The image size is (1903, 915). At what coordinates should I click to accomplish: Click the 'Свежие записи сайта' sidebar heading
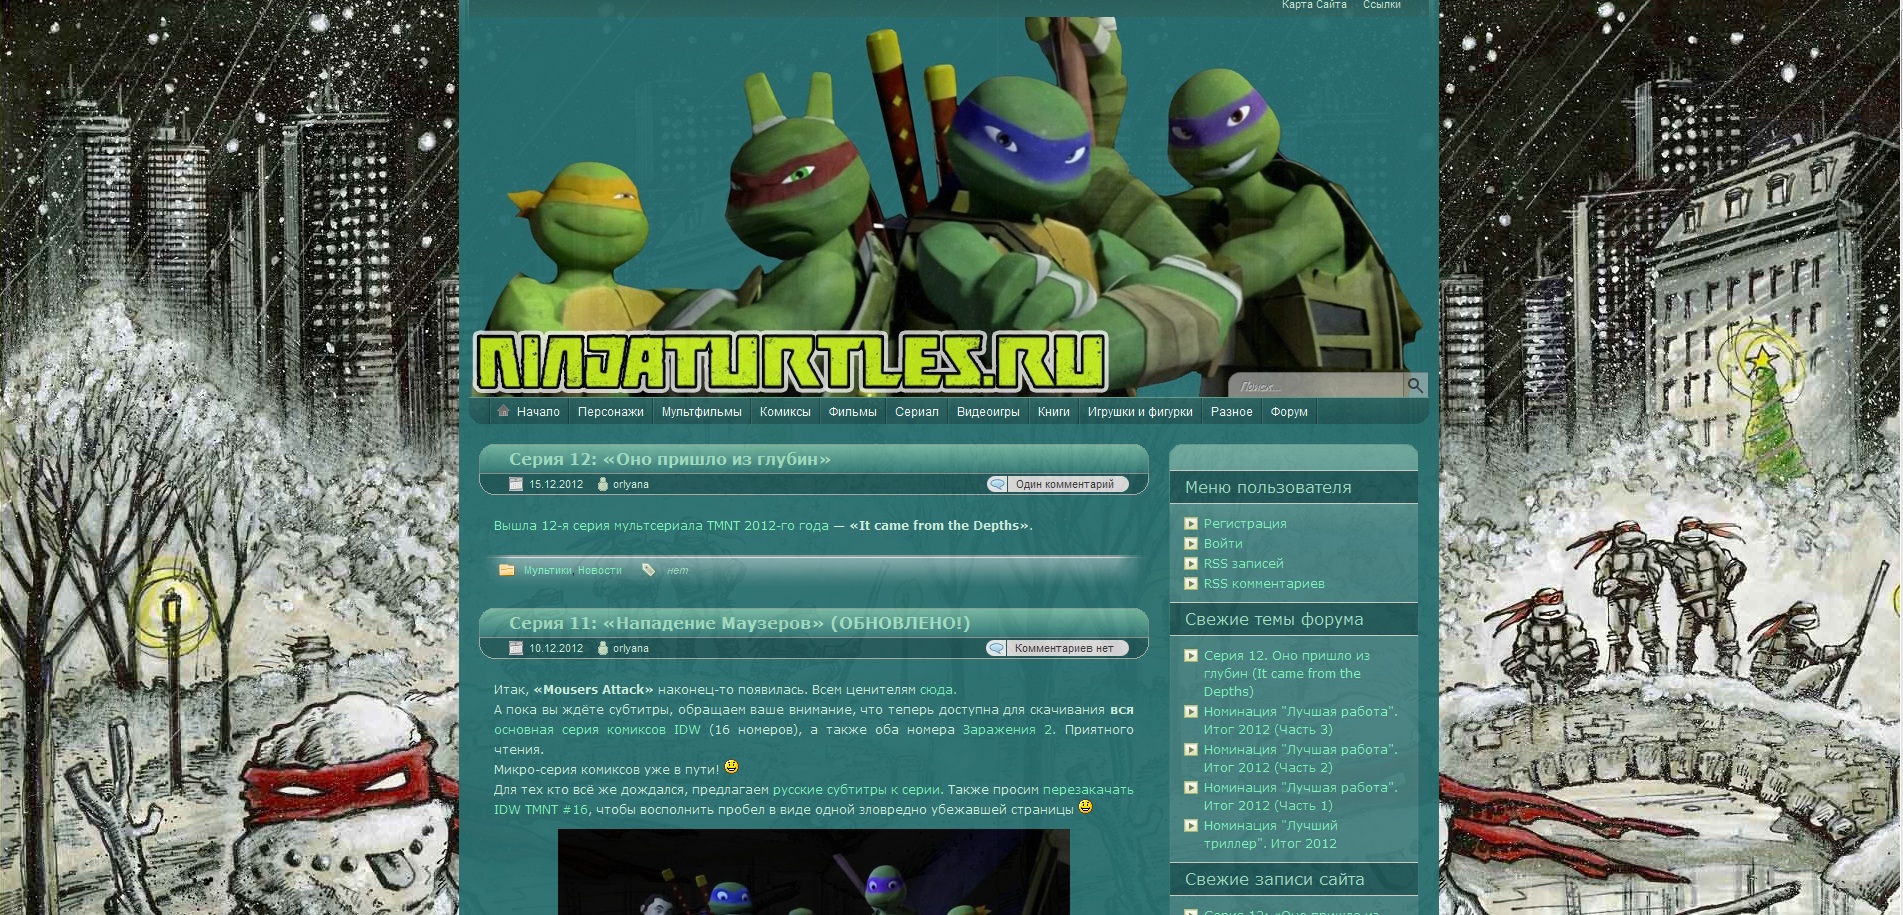tap(1274, 879)
